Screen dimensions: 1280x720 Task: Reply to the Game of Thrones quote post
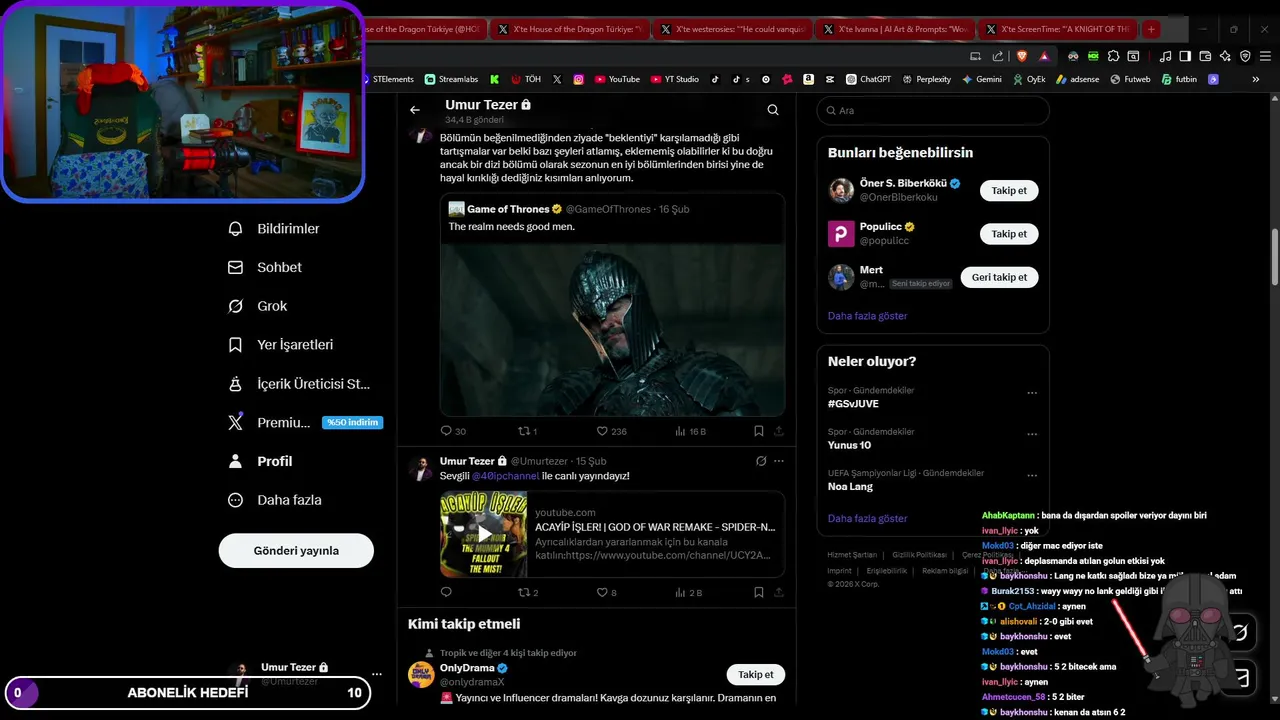pos(453,431)
